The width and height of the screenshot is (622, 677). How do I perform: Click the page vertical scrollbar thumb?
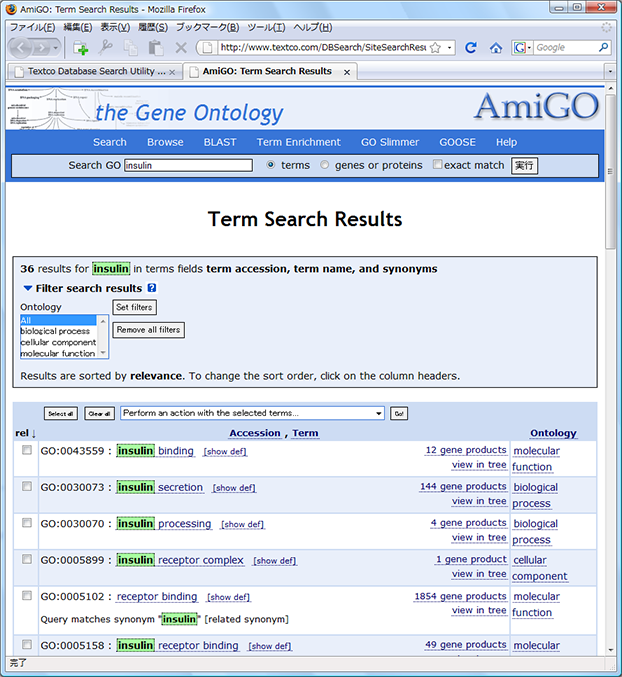point(610,172)
